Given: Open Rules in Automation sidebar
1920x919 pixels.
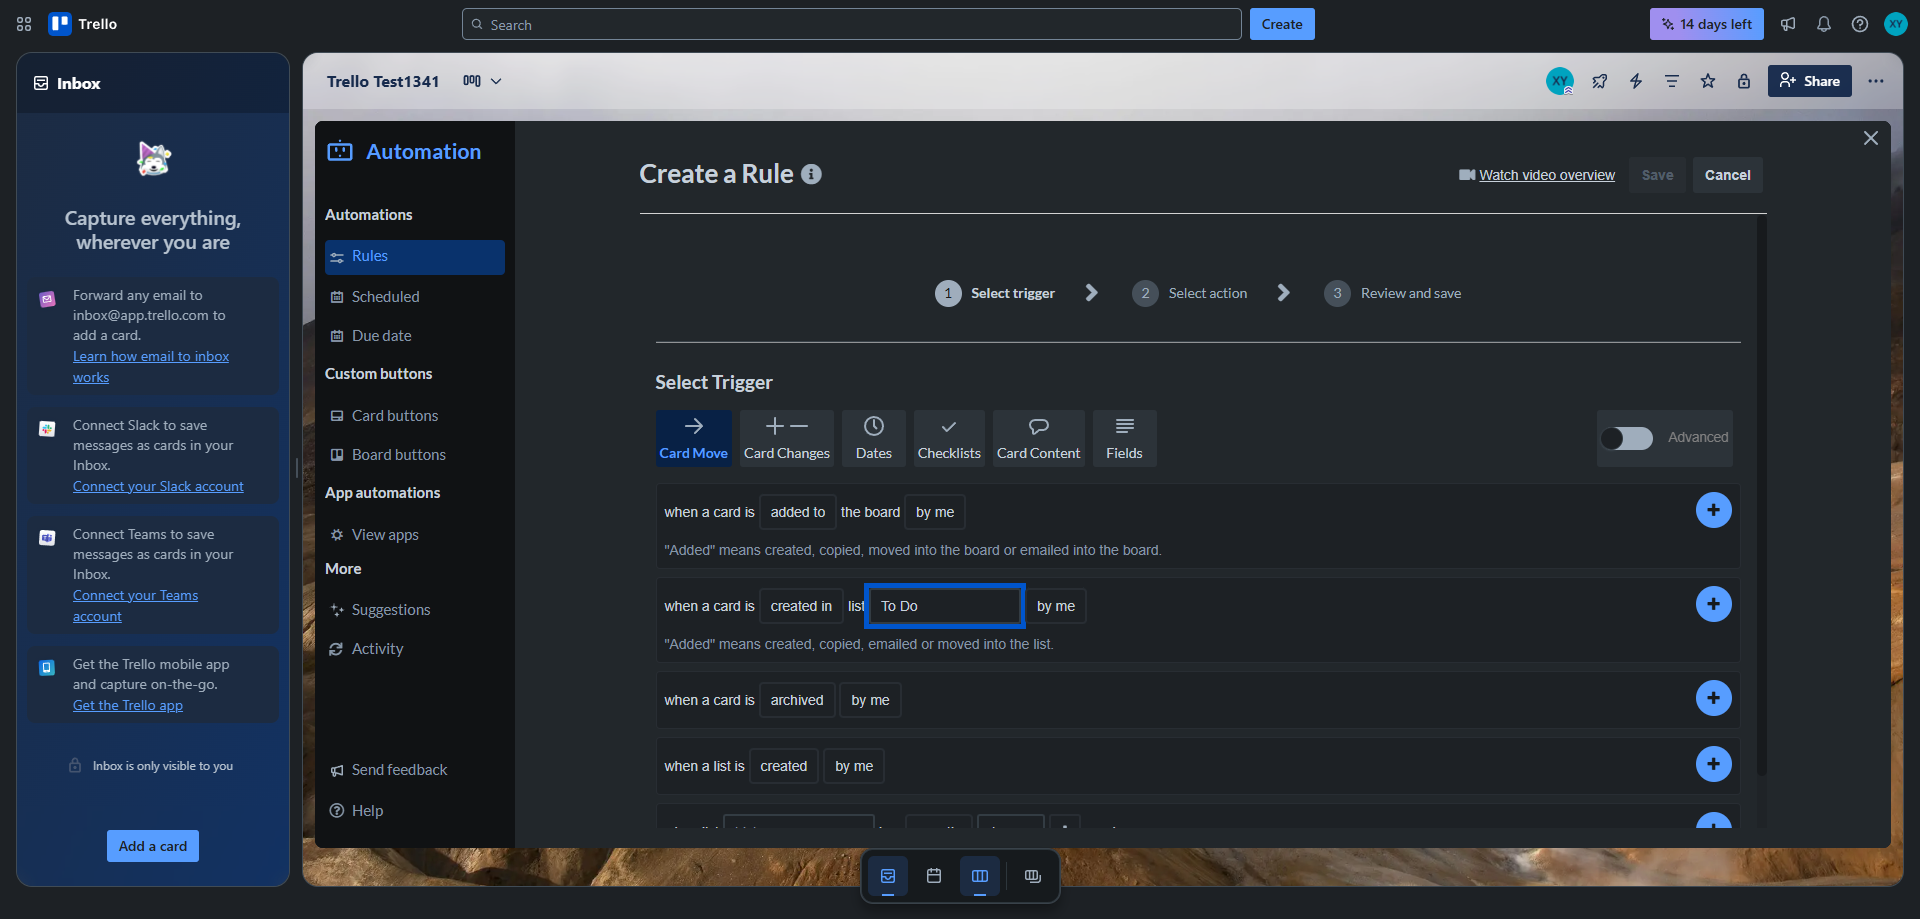Looking at the screenshot, I should point(415,257).
